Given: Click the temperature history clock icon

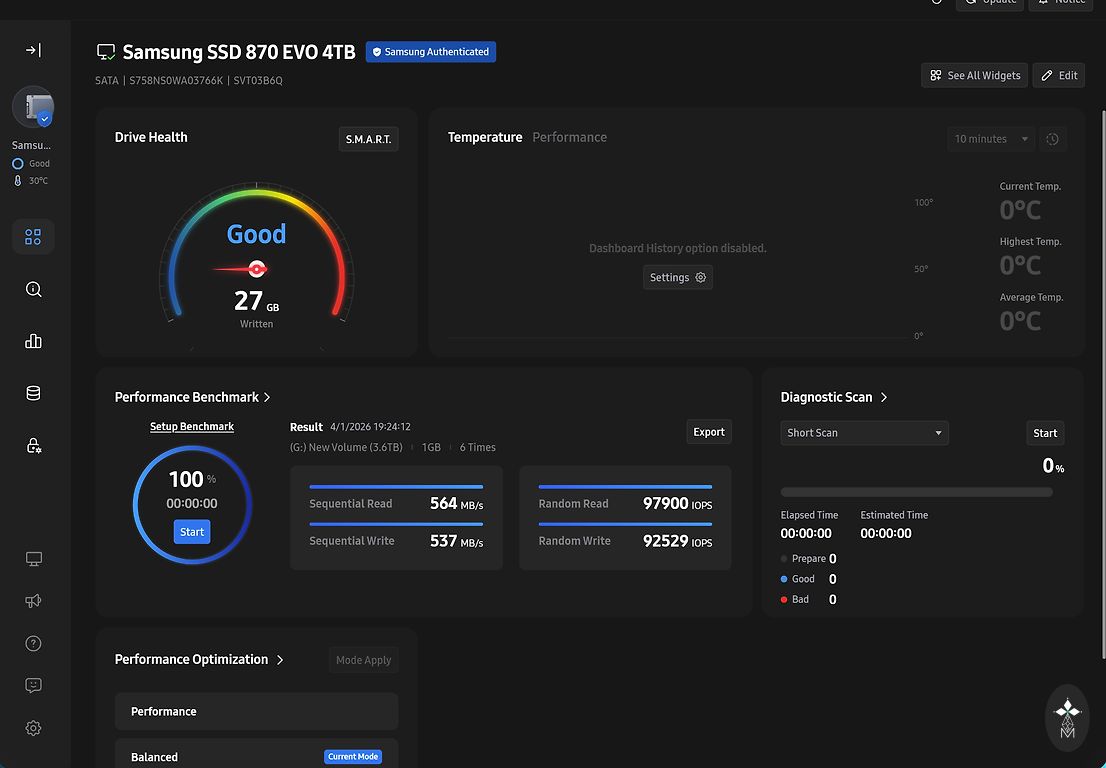Looking at the screenshot, I should click(x=1052, y=139).
